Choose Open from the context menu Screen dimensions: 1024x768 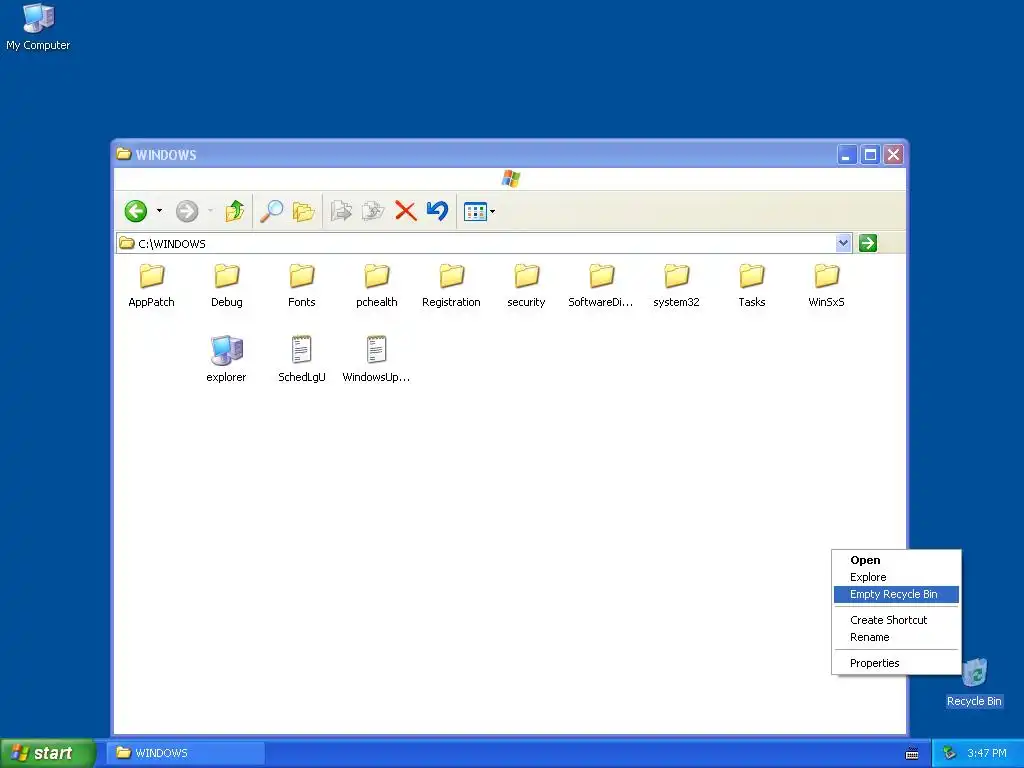[896, 560]
